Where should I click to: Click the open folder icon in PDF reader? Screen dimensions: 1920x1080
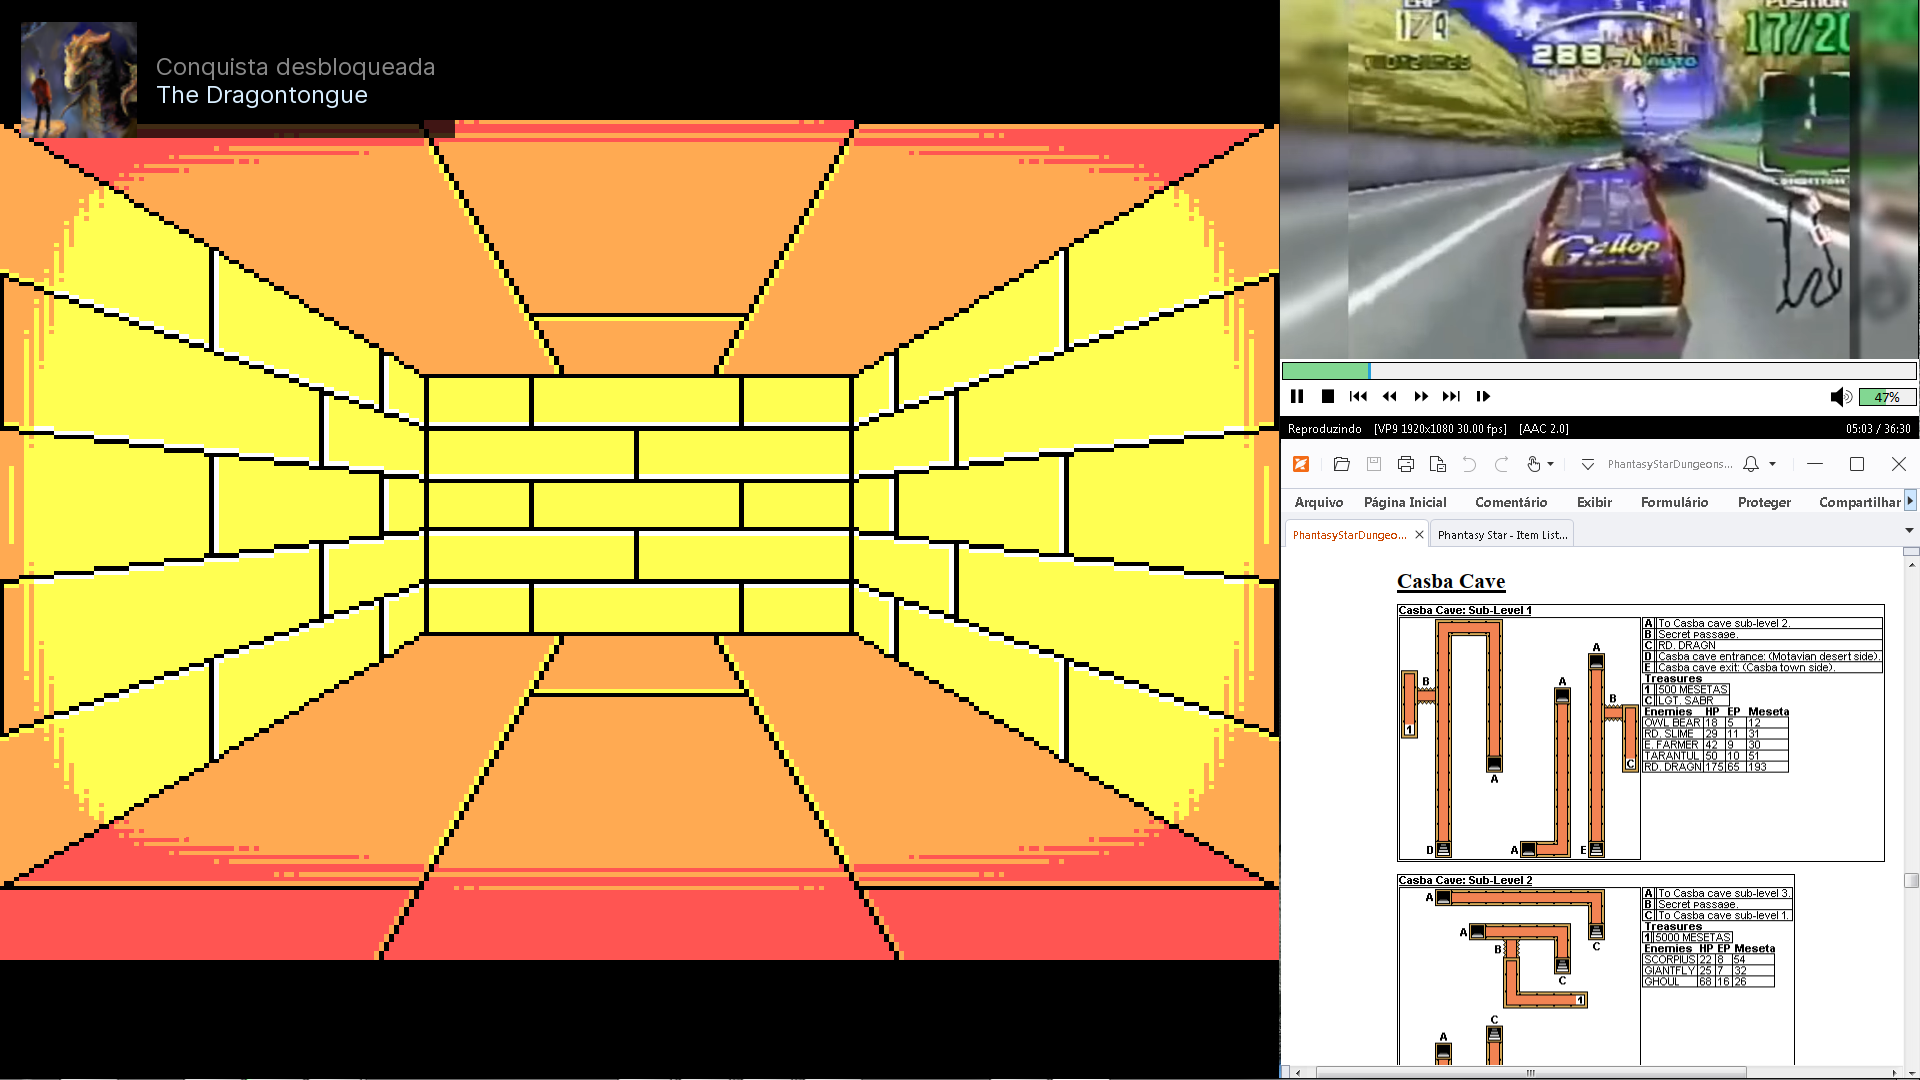[1342, 464]
